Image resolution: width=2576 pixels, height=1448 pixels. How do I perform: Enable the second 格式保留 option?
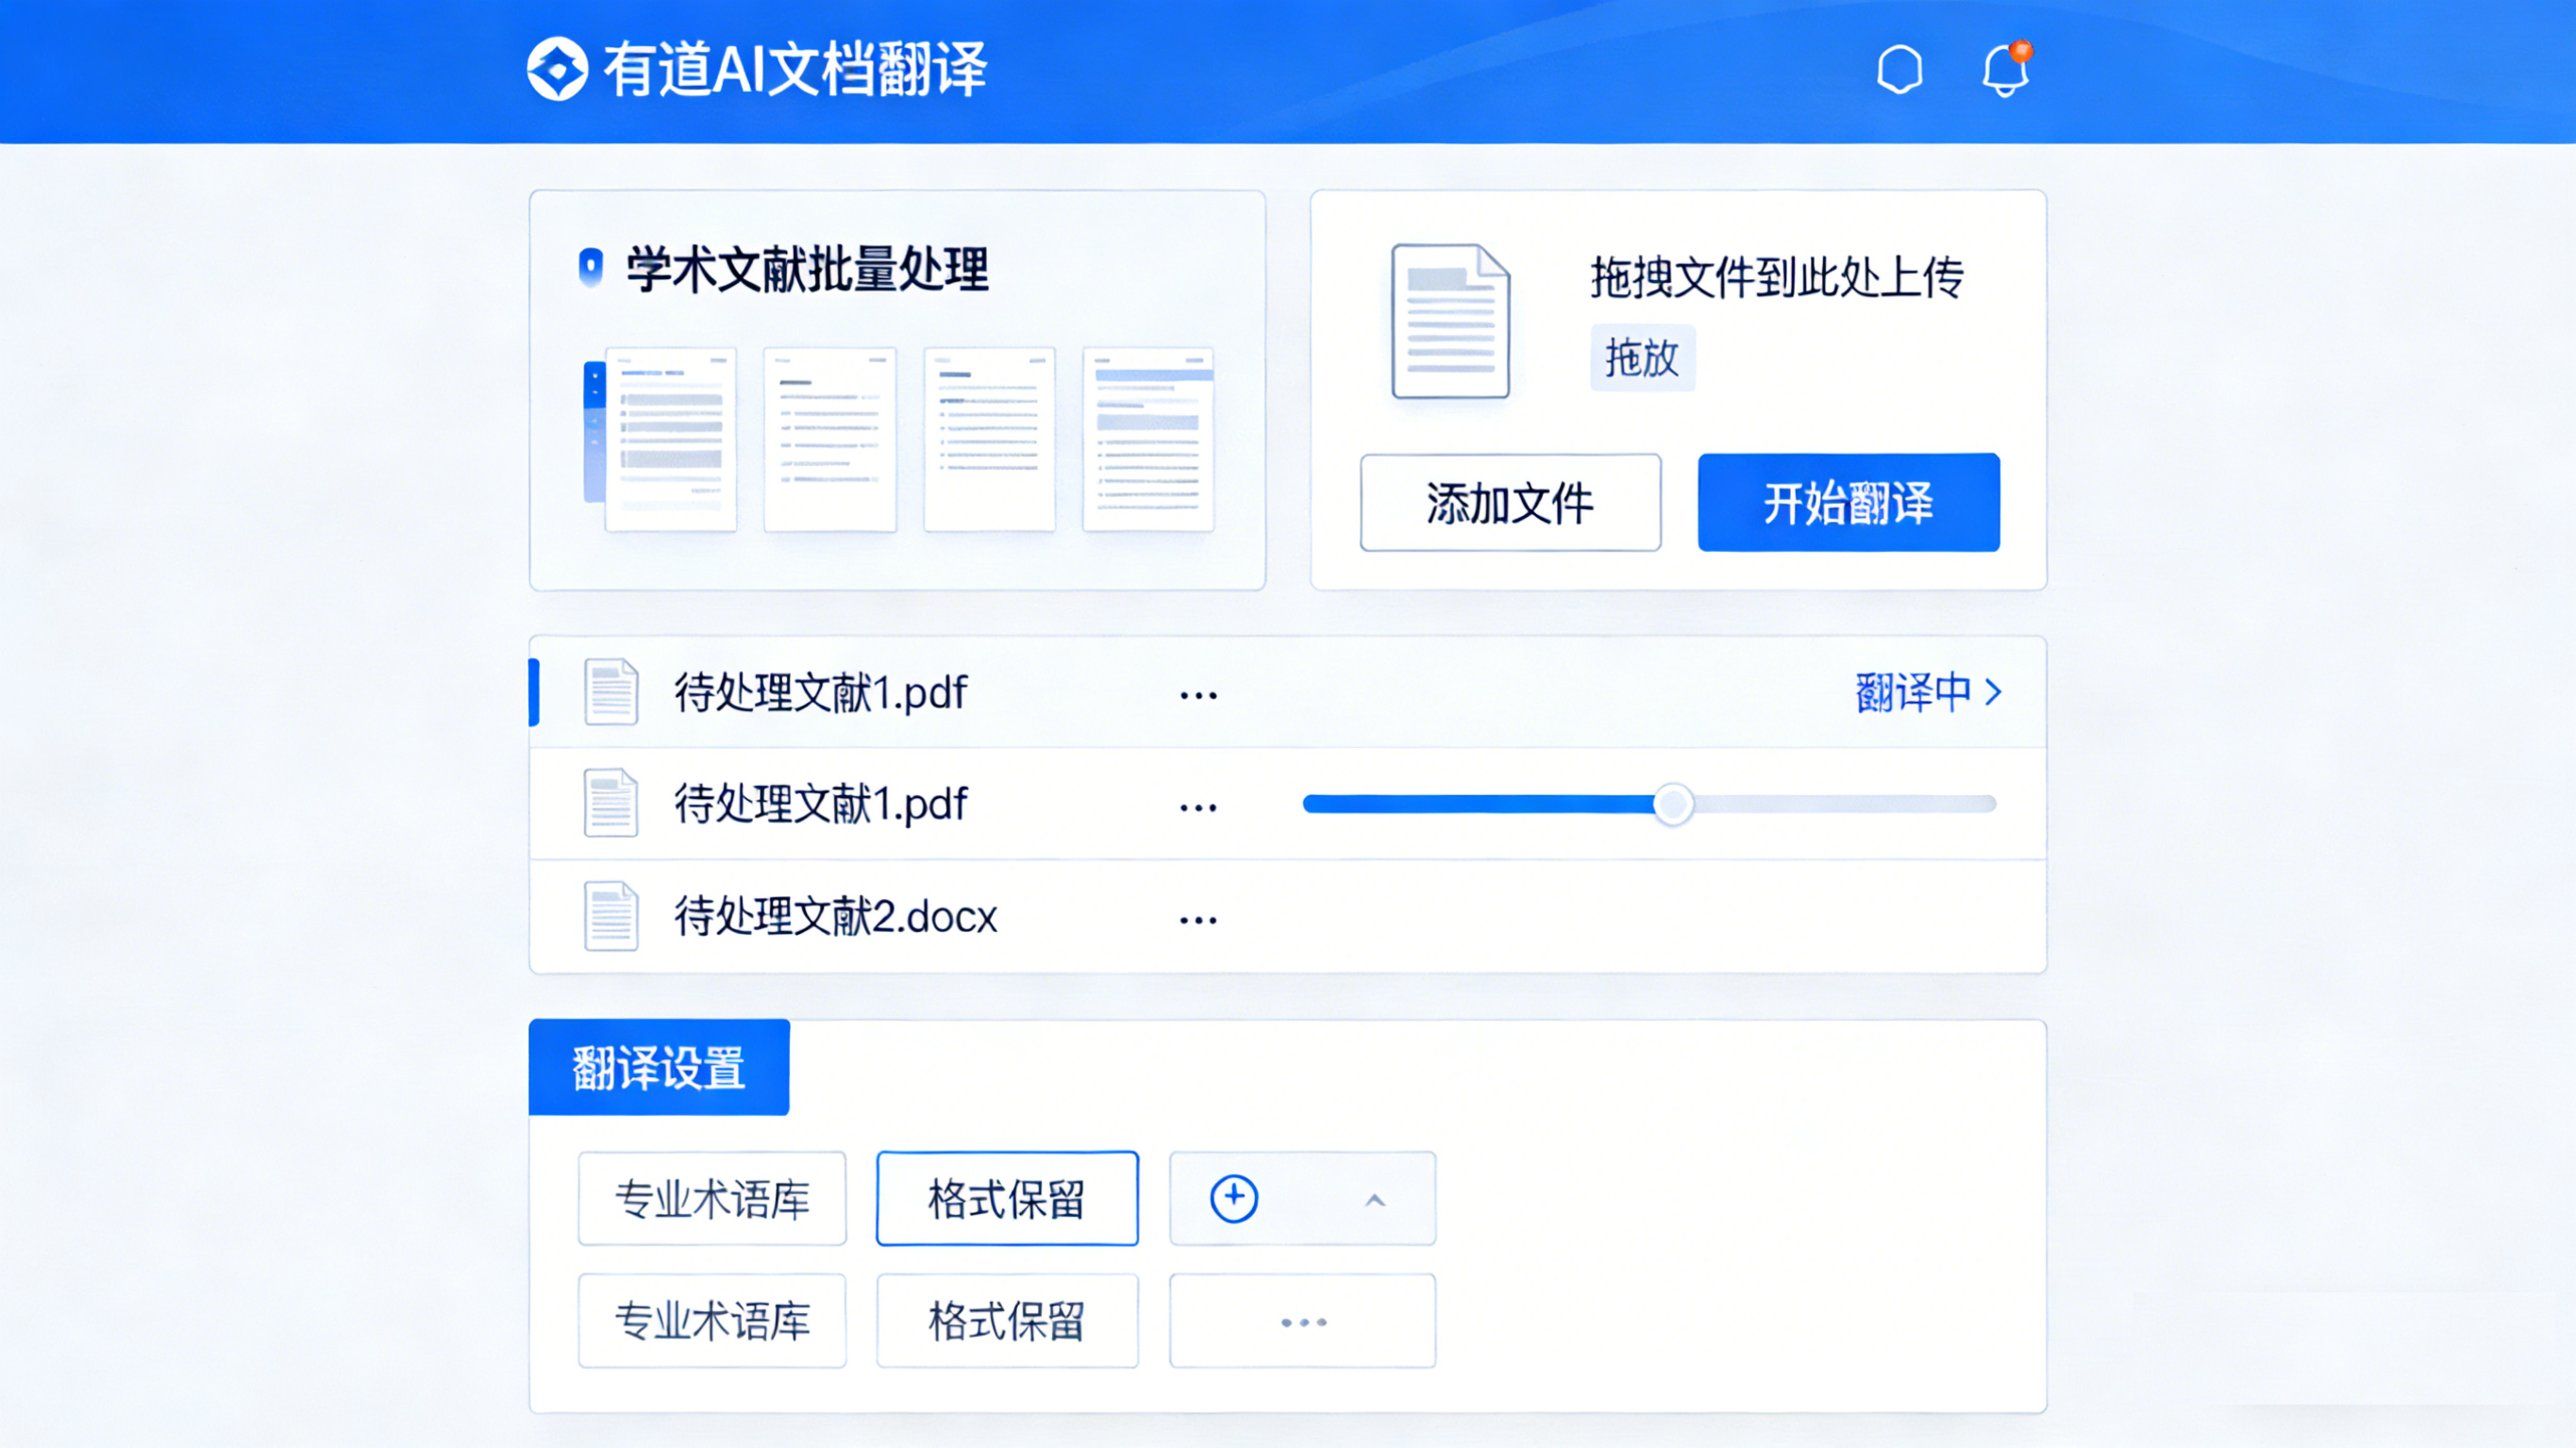point(1006,1320)
